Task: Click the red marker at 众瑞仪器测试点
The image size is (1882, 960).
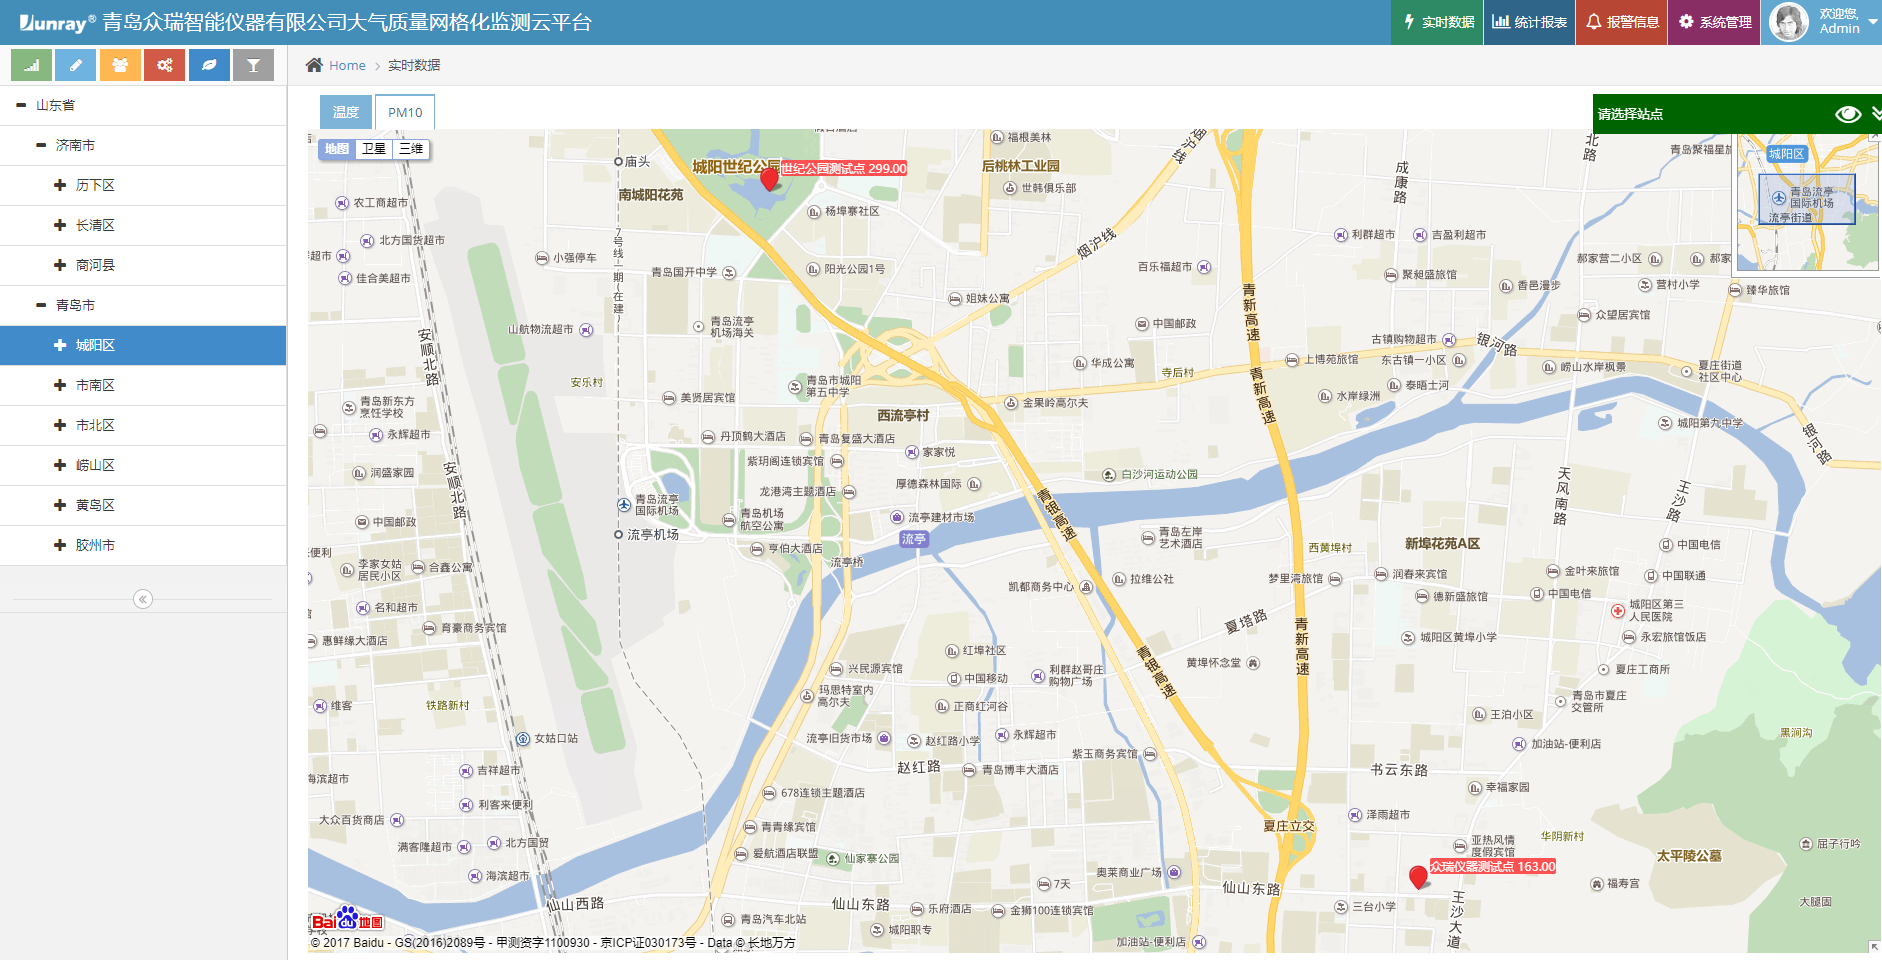Action: pyautogui.click(x=1418, y=878)
